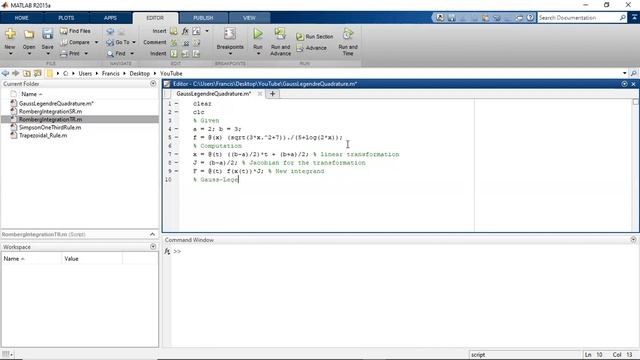This screenshot has height=360, width=640.
Task: Click Desktop in address path
Action: pyautogui.click(x=140, y=73)
